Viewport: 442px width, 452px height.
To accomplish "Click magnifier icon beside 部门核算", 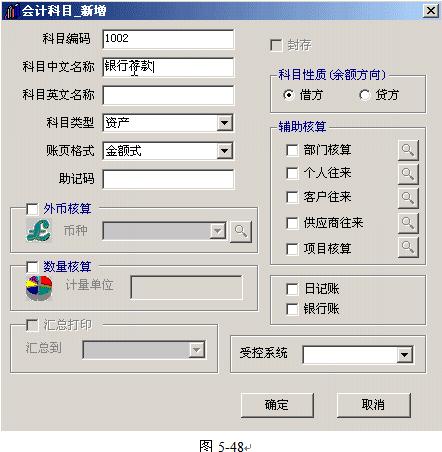I will [x=408, y=150].
